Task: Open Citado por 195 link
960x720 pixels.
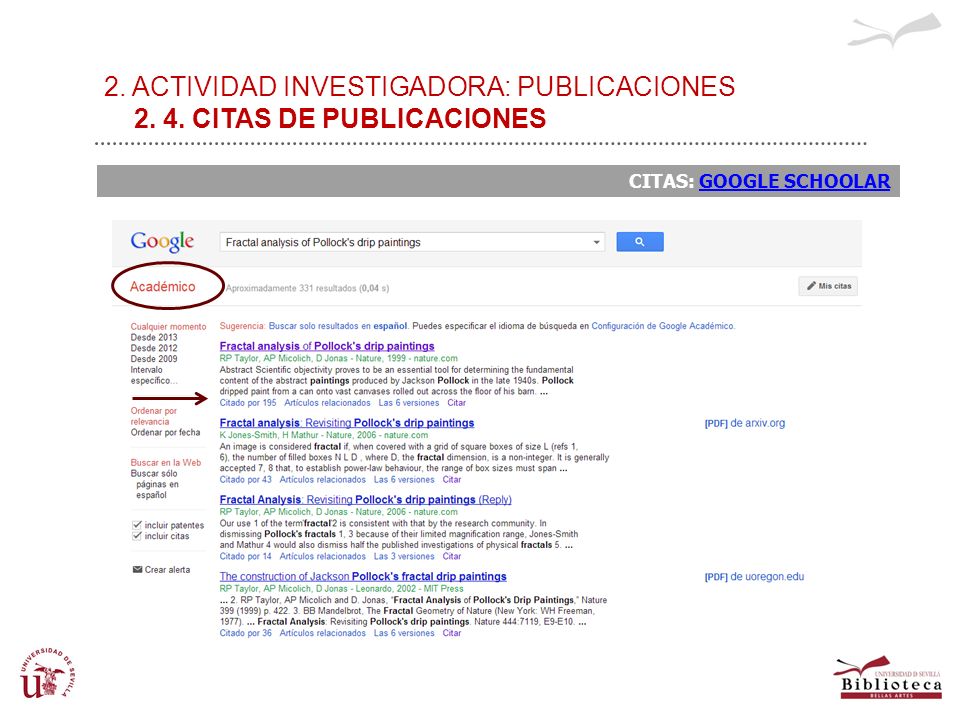Action: pyautogui.click(x=248, y=403)
